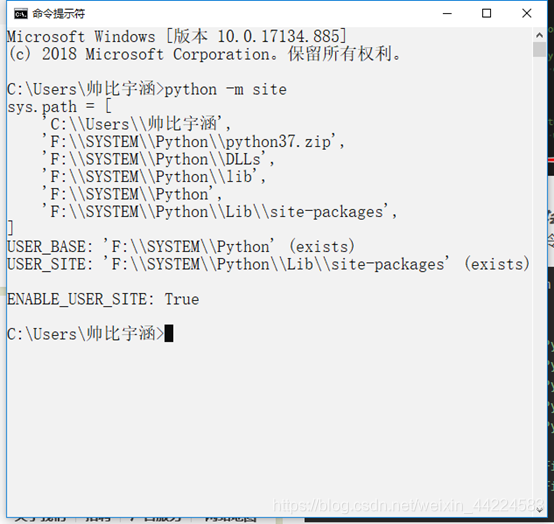This screenshot has width=554, height=524.
Task: Click the Microsoft Corporation copyright line
Action: point(204,54)
